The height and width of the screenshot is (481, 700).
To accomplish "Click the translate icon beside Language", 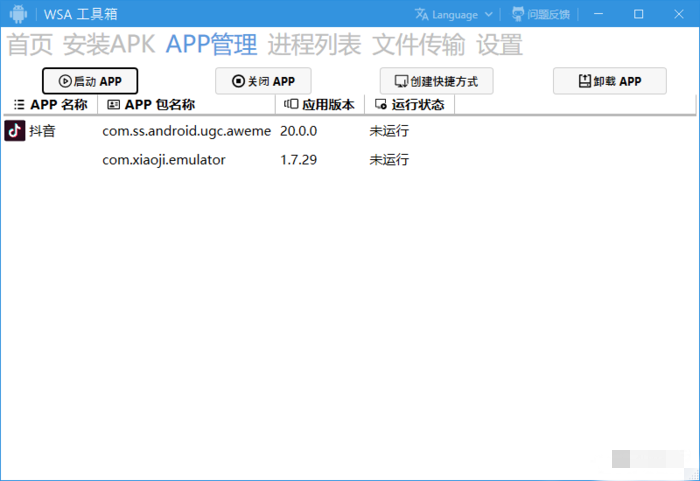I will tap(422, 14).
